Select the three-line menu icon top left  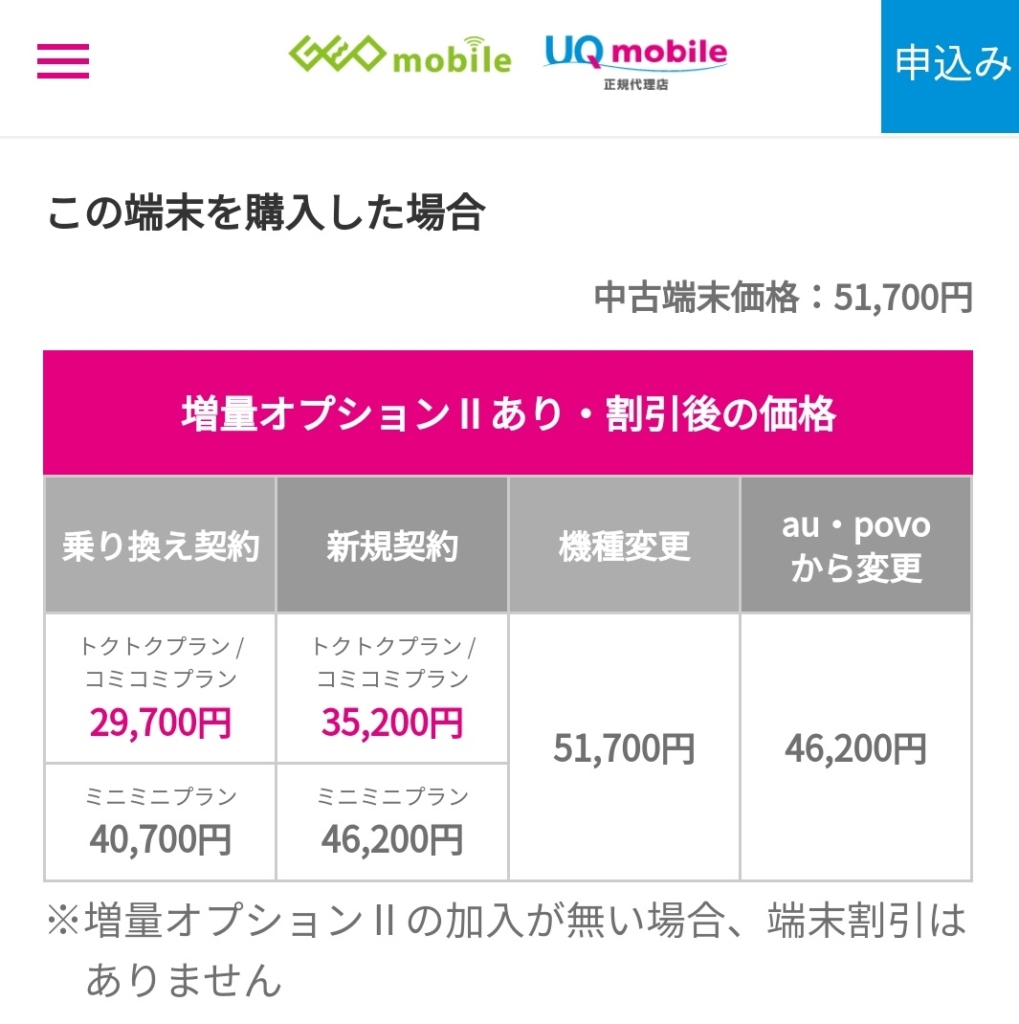click(x=64, y=60)
